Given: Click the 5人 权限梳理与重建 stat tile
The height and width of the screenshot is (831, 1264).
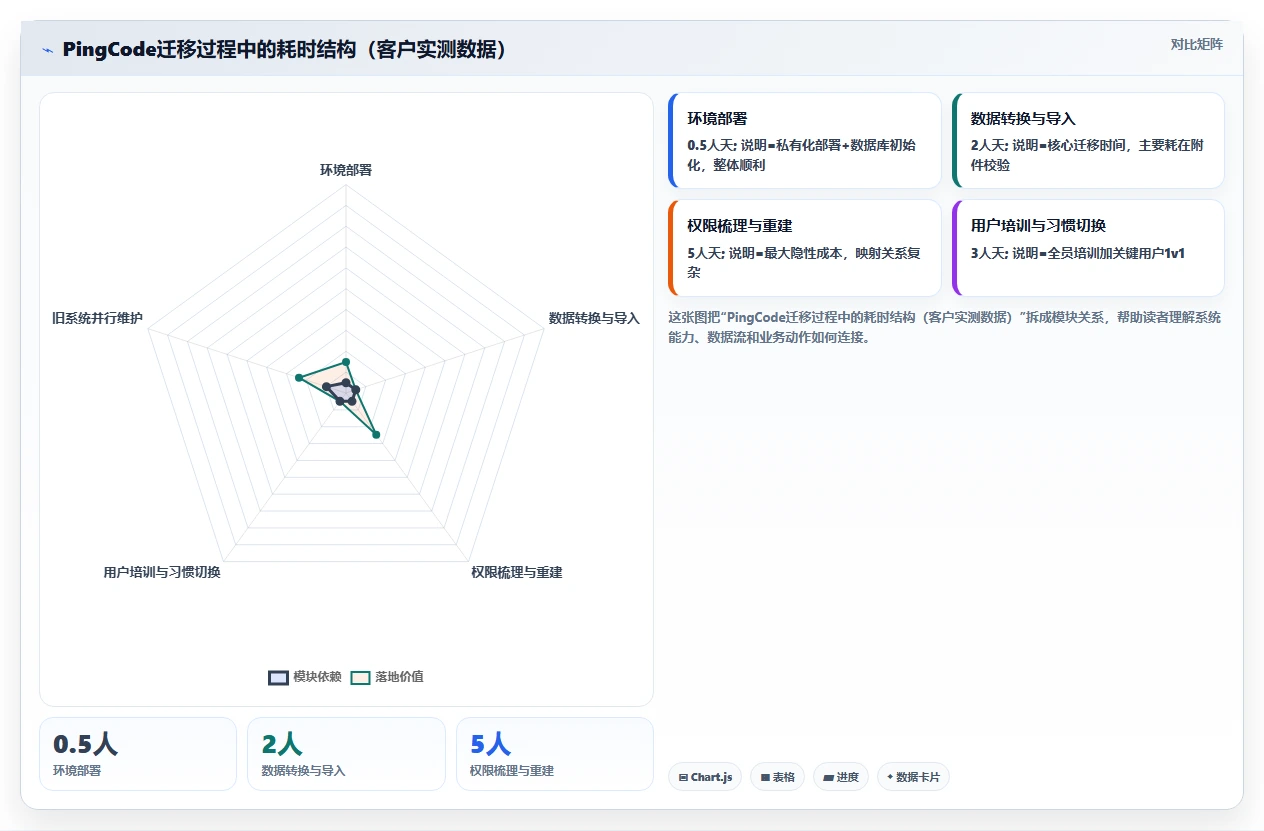Looking at the screenshot, I should [555, 754].
